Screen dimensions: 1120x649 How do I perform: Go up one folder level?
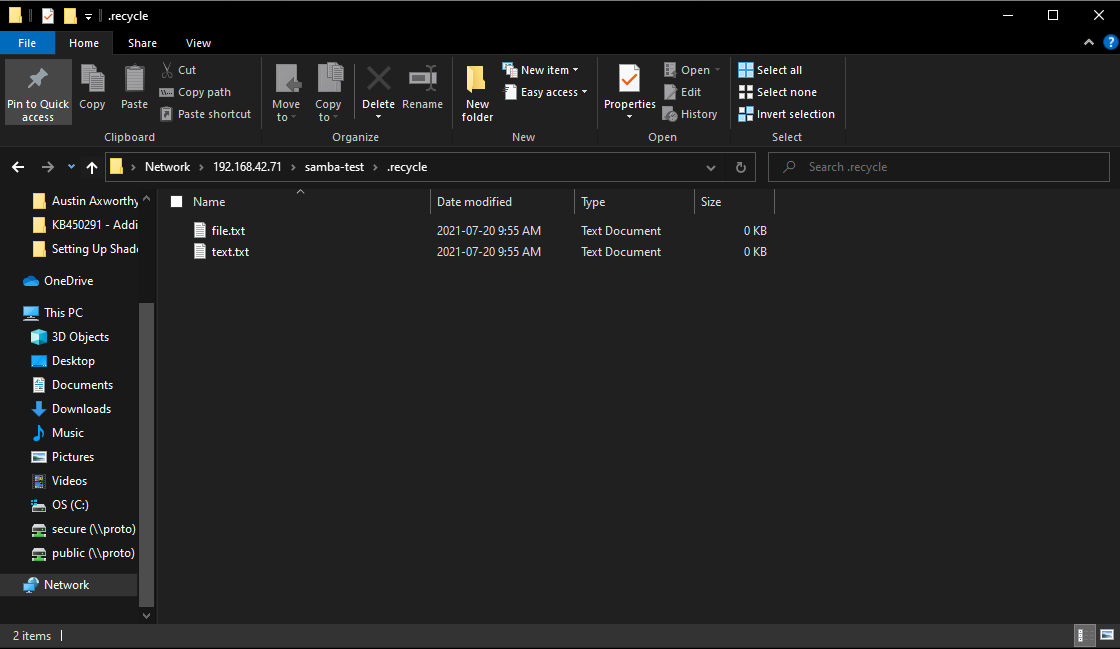91,167
